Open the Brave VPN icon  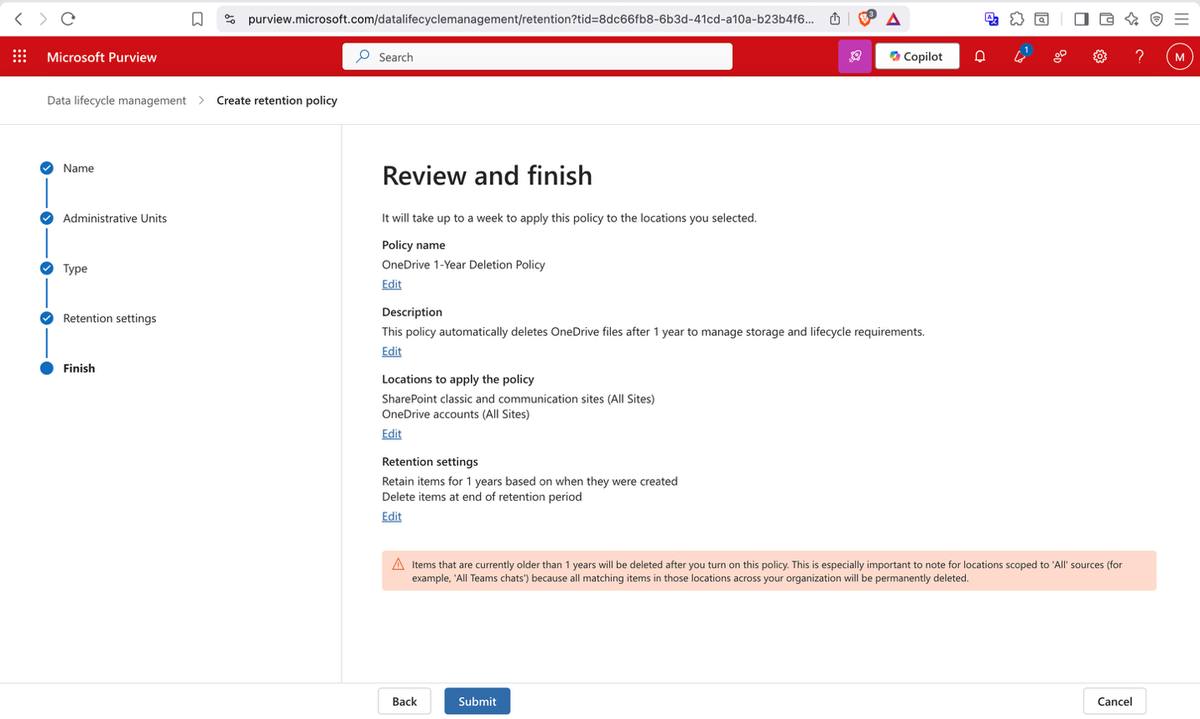1156,18
